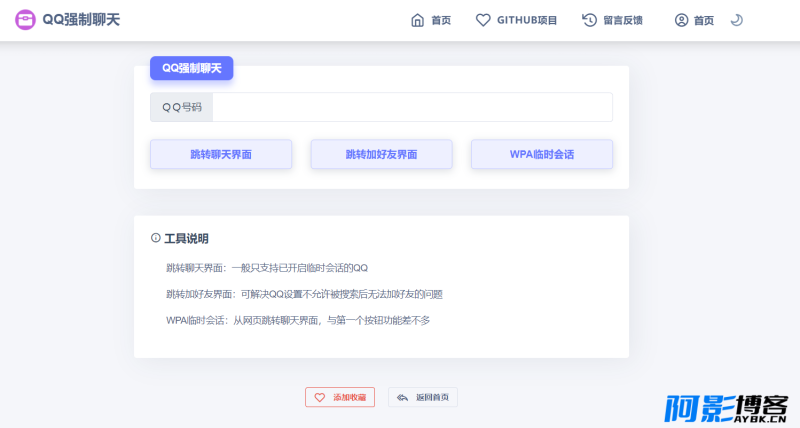Click the WPA临时会话 button
Viewport: 800px width, 428px height.
click(542, 154)
